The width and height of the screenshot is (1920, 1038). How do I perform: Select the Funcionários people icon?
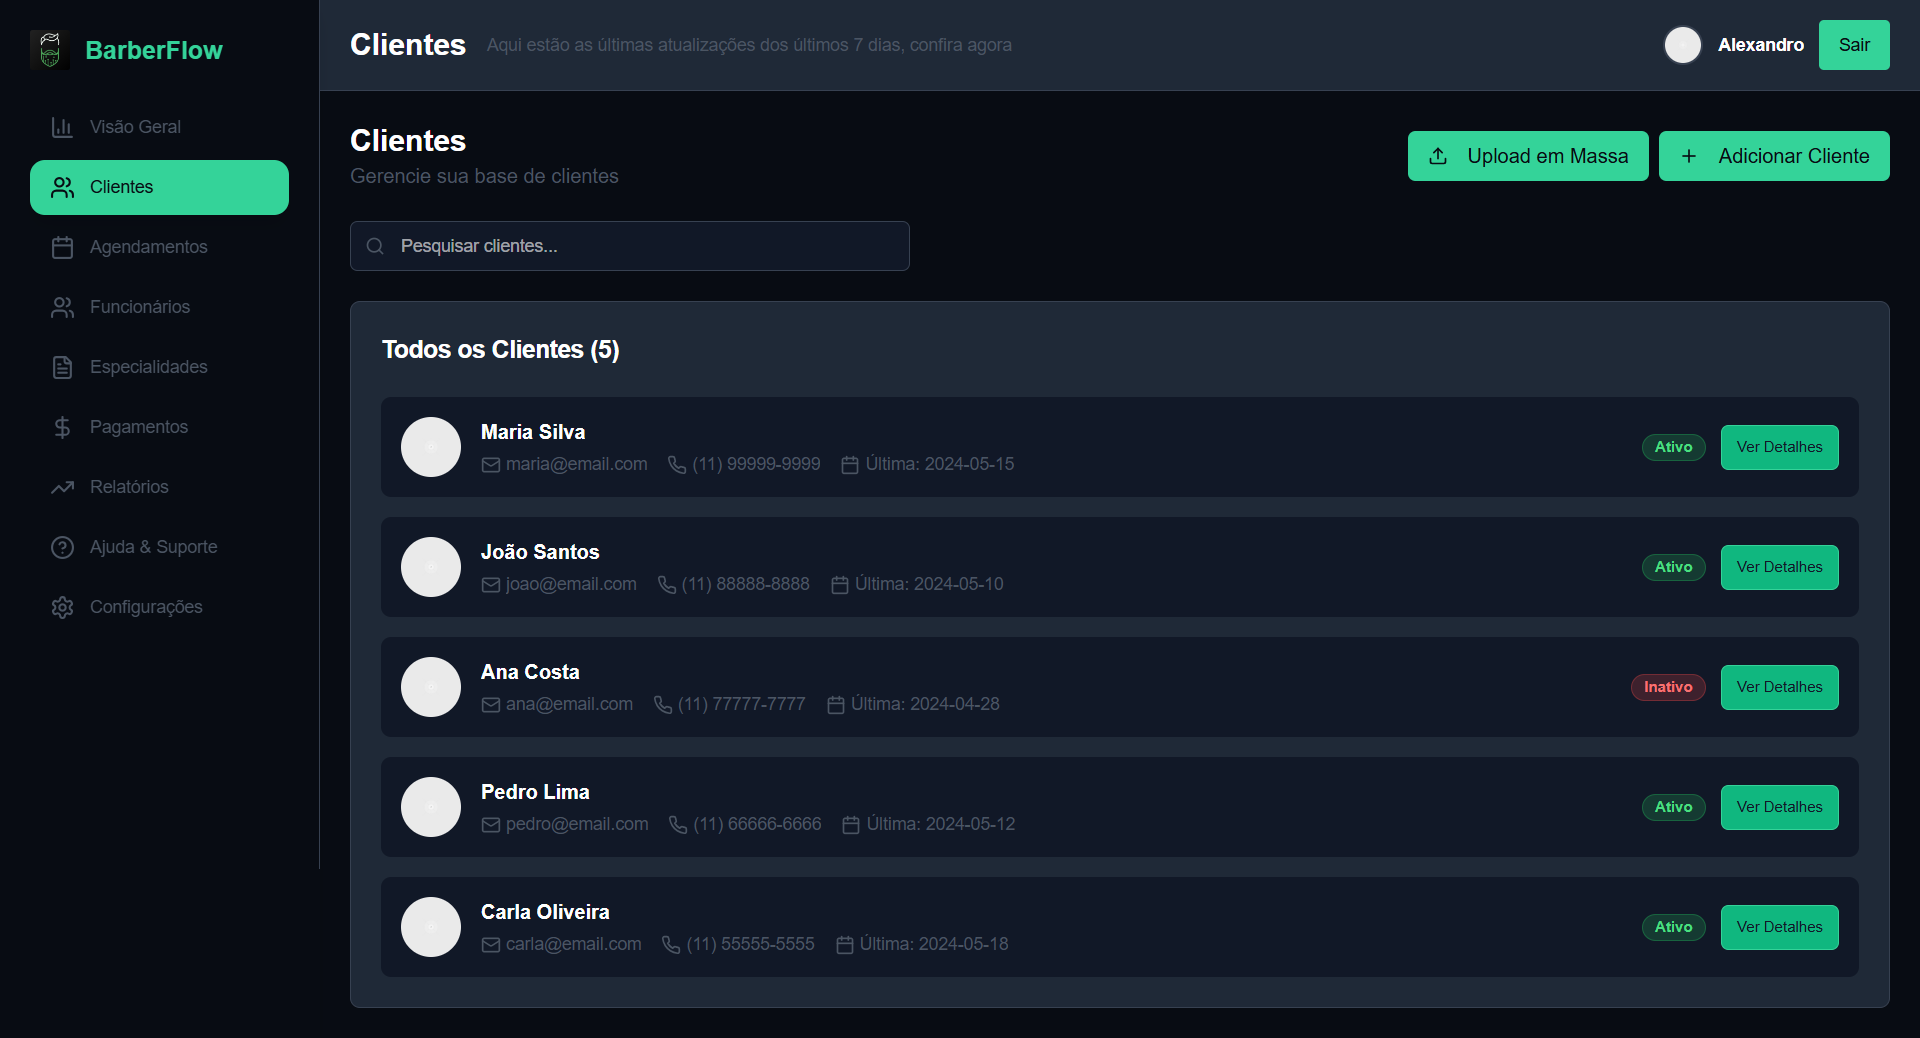click(x=62, y=307)
